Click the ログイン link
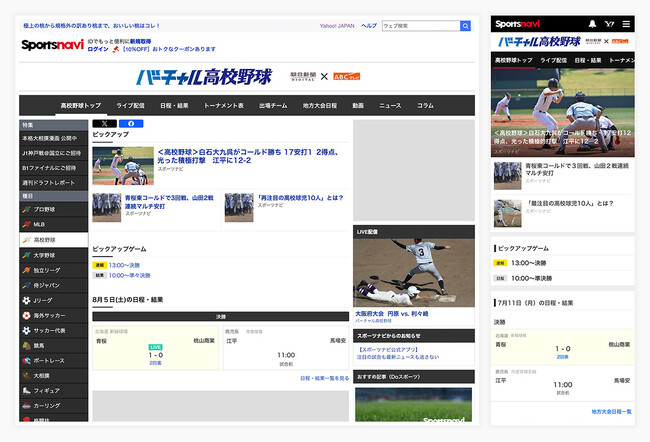The image size is (650, 442). [x=98, y=49]
